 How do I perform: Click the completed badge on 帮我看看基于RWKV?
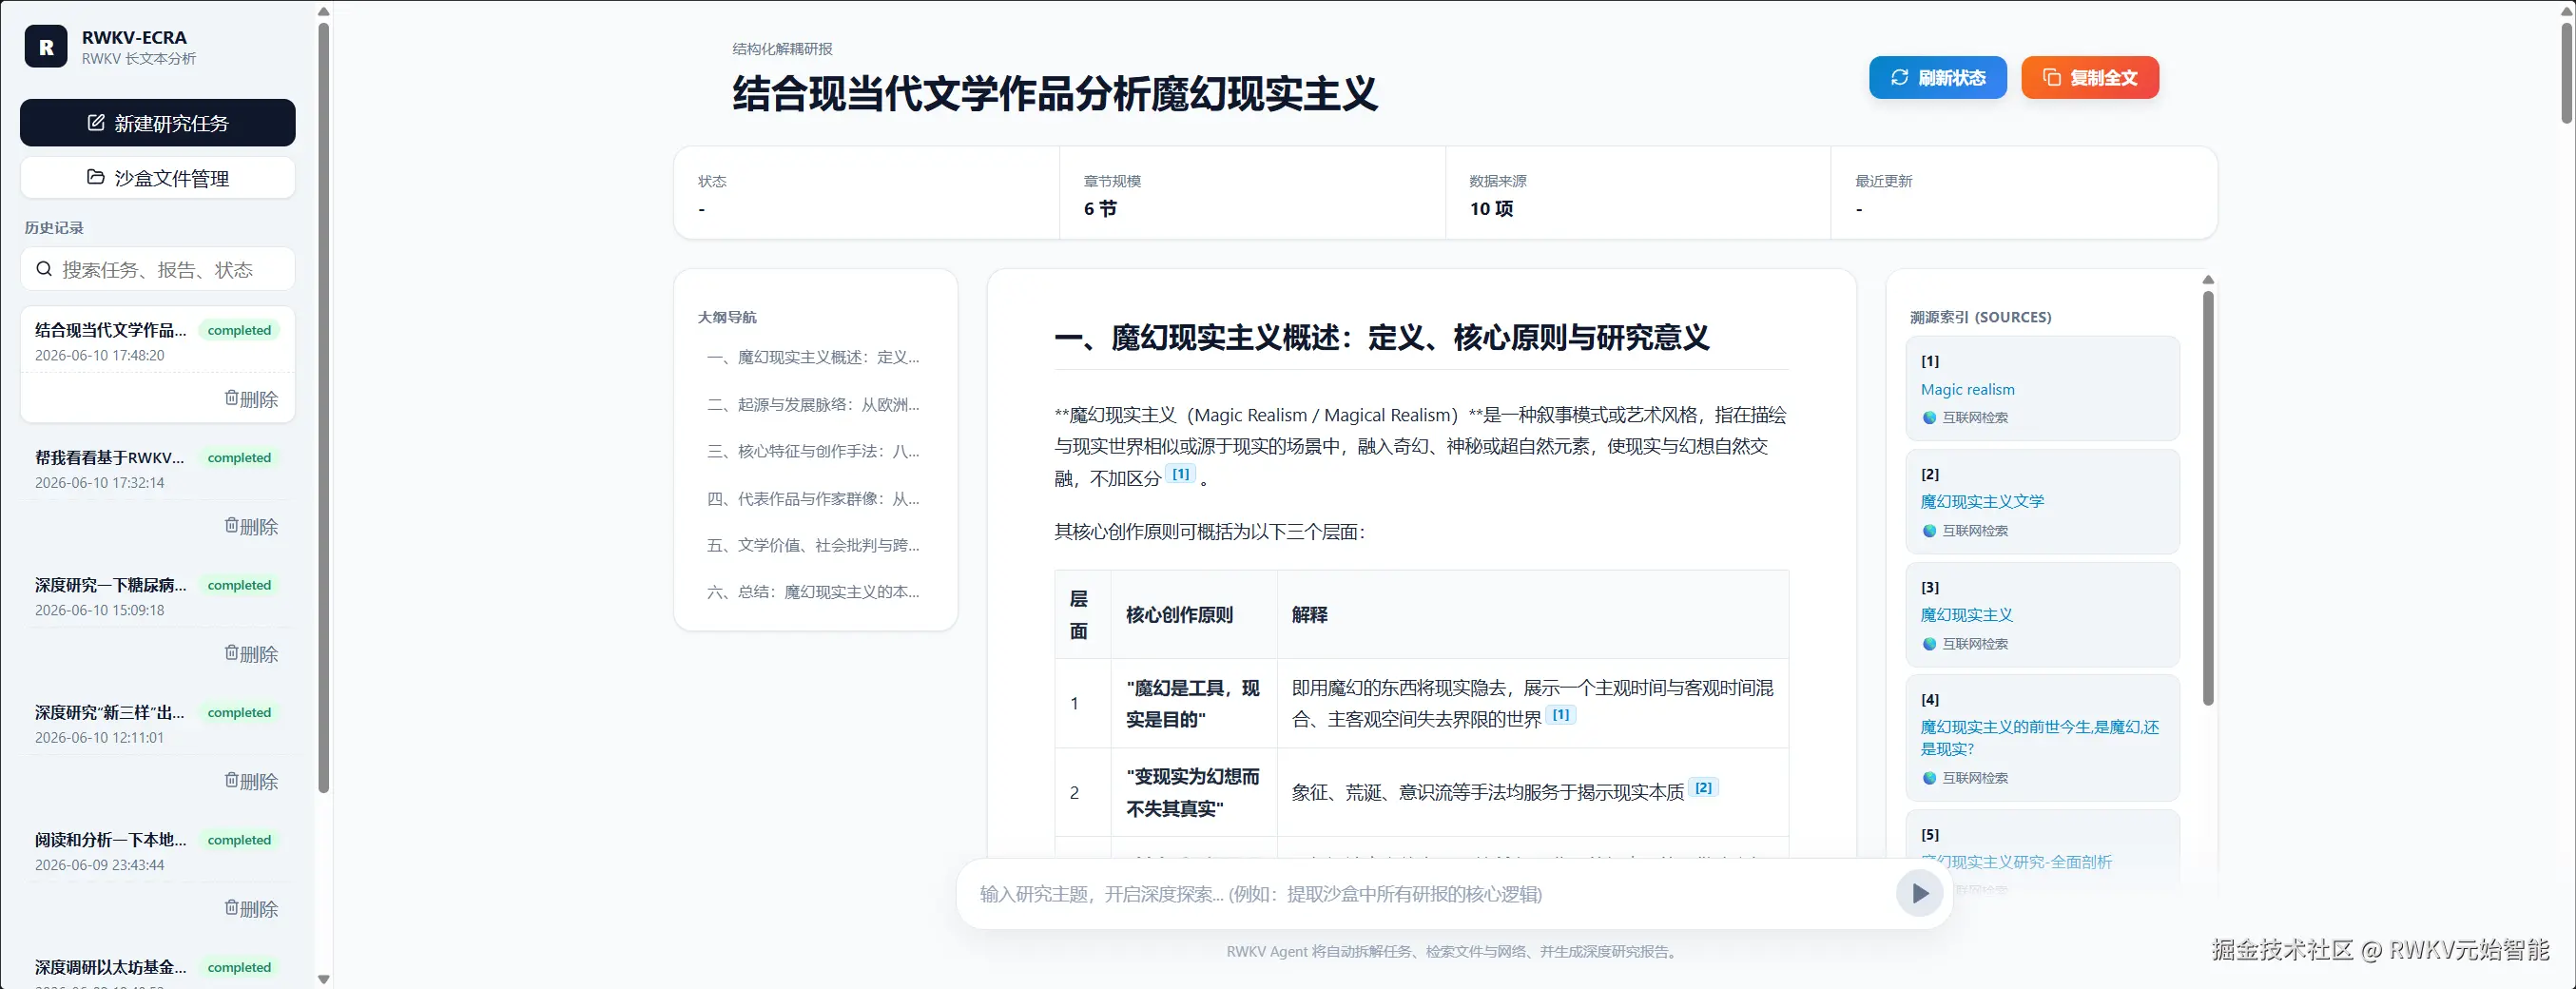(x=239, y=457)
